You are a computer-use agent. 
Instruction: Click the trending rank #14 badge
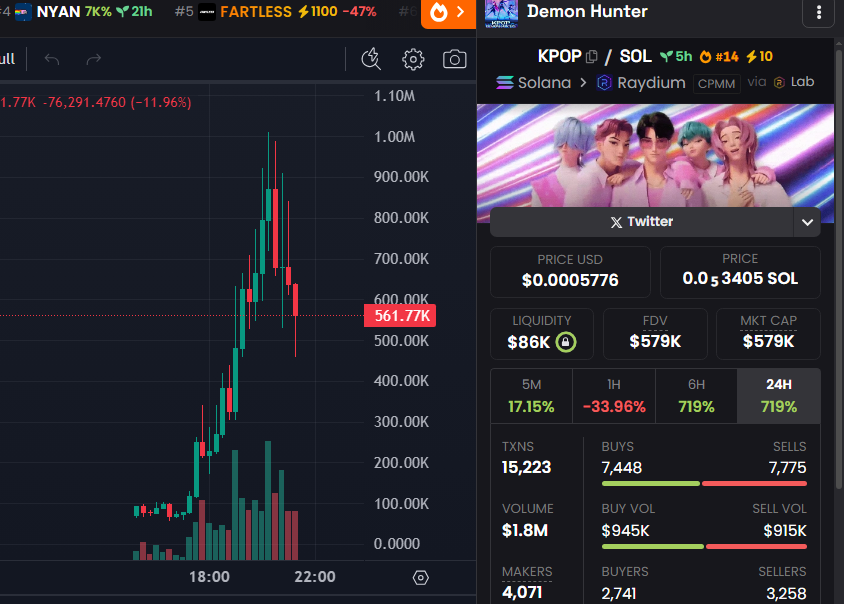pos(719,57)
